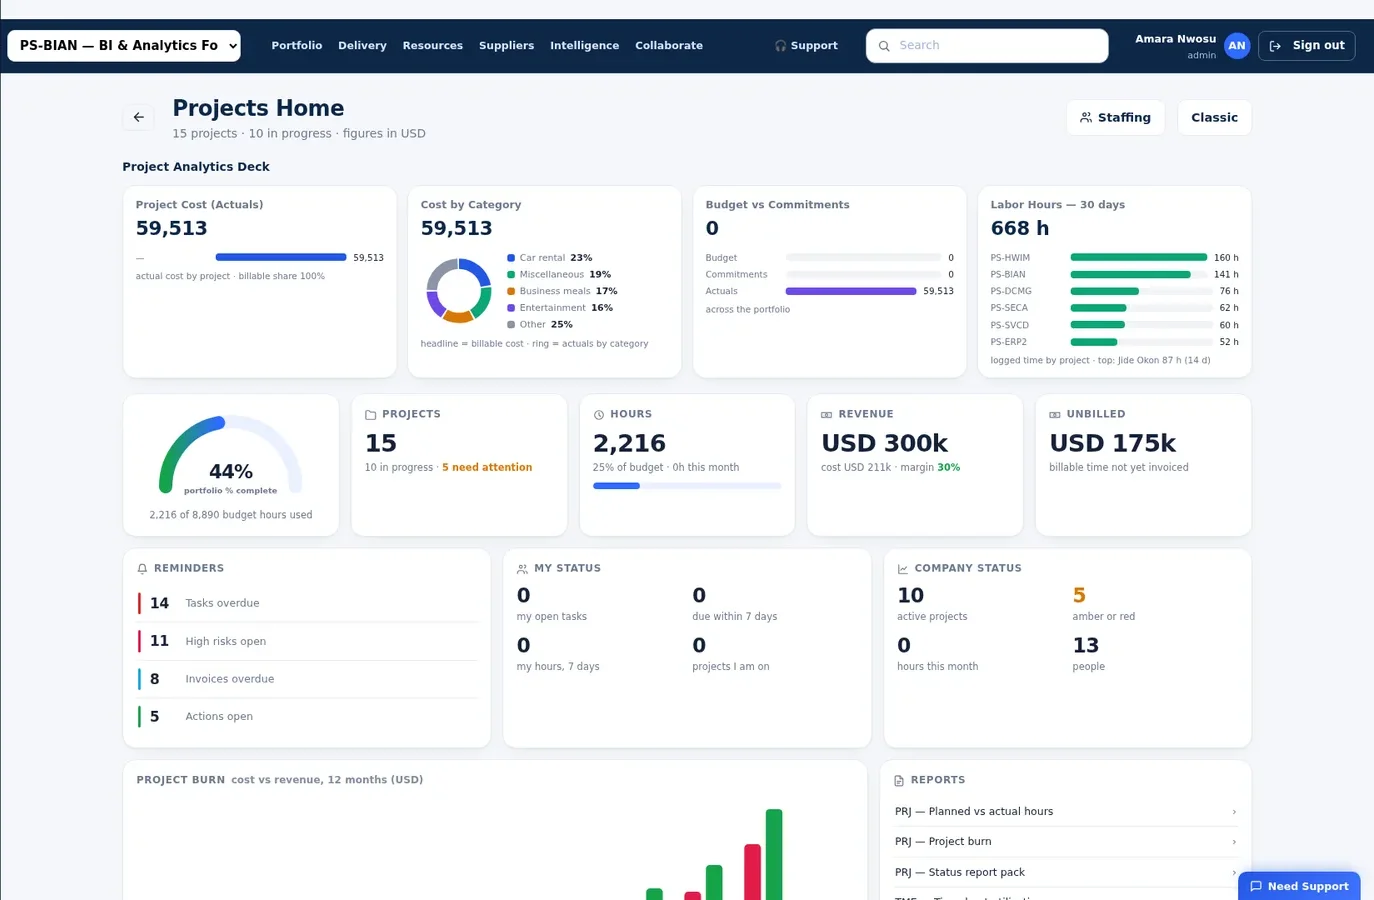Click the 8 Invoices overdue reminder
This screenshot has height=900, width=1374.
click(307, 679)
